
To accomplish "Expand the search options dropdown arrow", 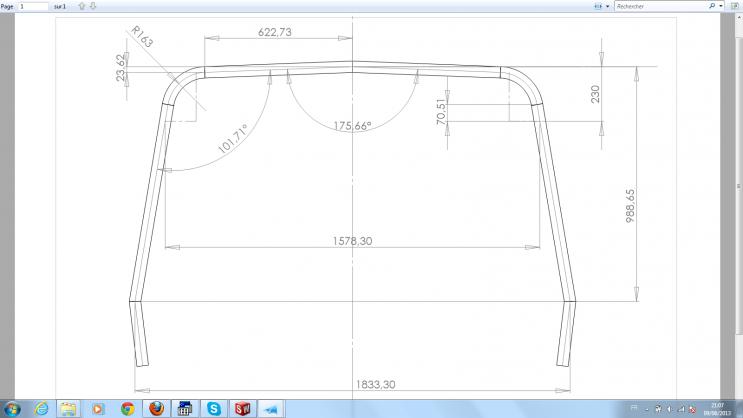I will 720,6.
